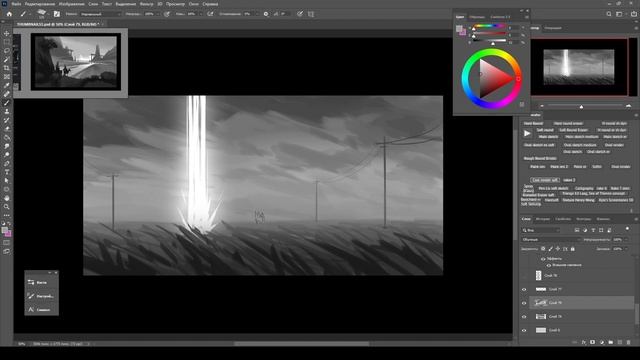Select the Crop tool

[x=7, y=68]
